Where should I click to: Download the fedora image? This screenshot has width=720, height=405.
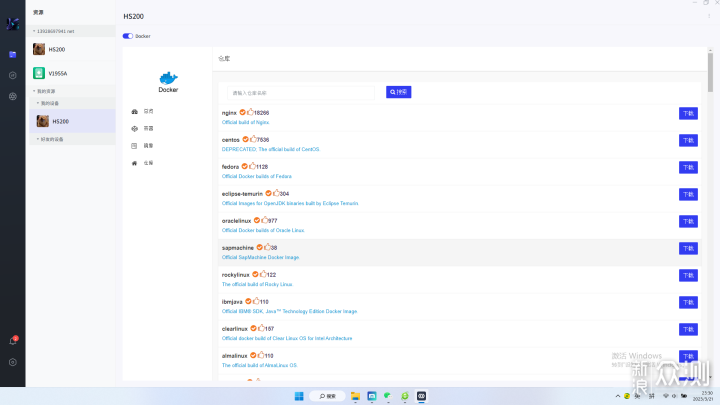point(688,168)
